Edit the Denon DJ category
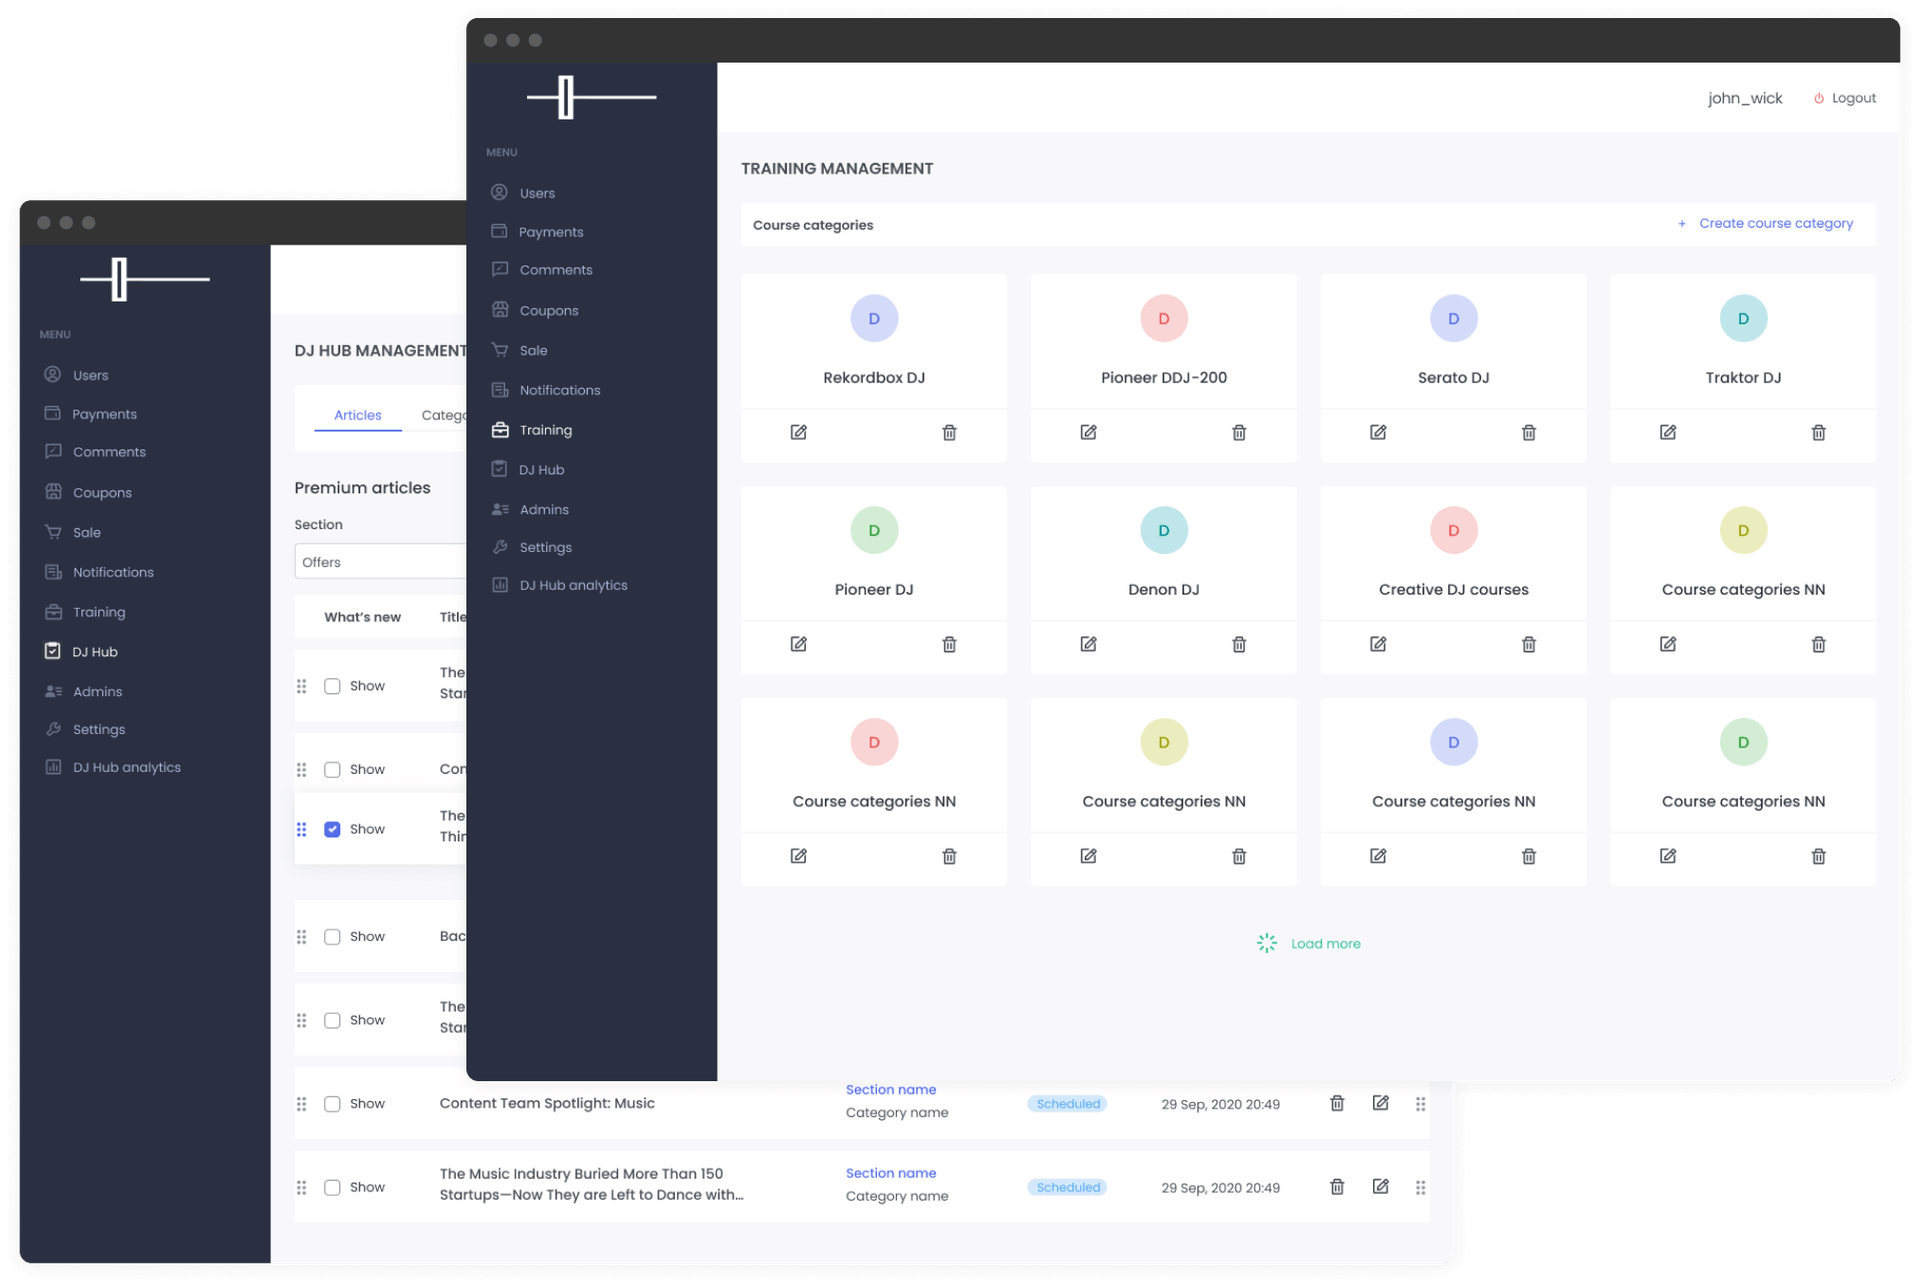This screenshot has width=1920, height=1286. click(x=1088, y=644)
